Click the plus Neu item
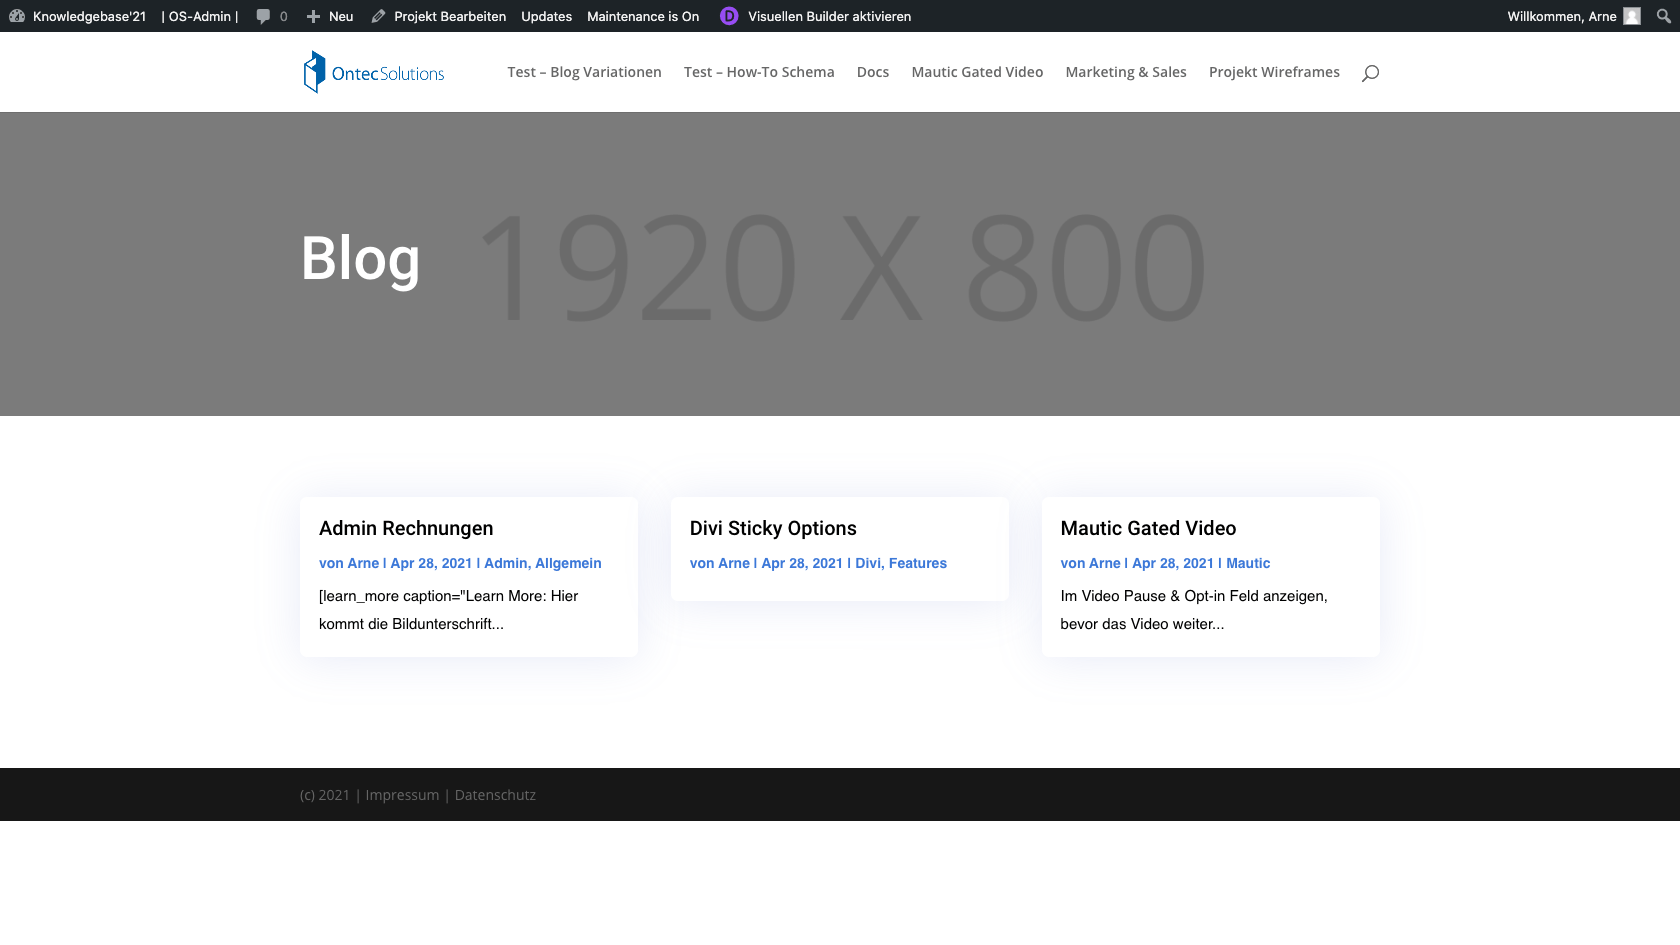The image size is (1680, 945). pyautogui.click(x=330, y=16)
